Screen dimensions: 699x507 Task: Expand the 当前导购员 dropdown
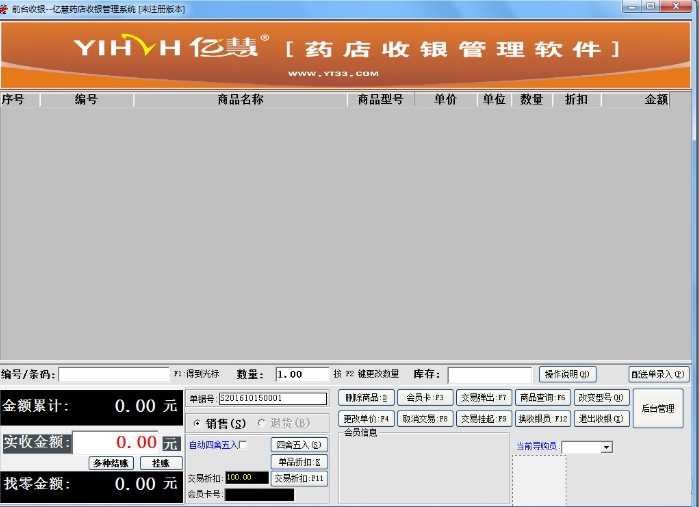606,447
